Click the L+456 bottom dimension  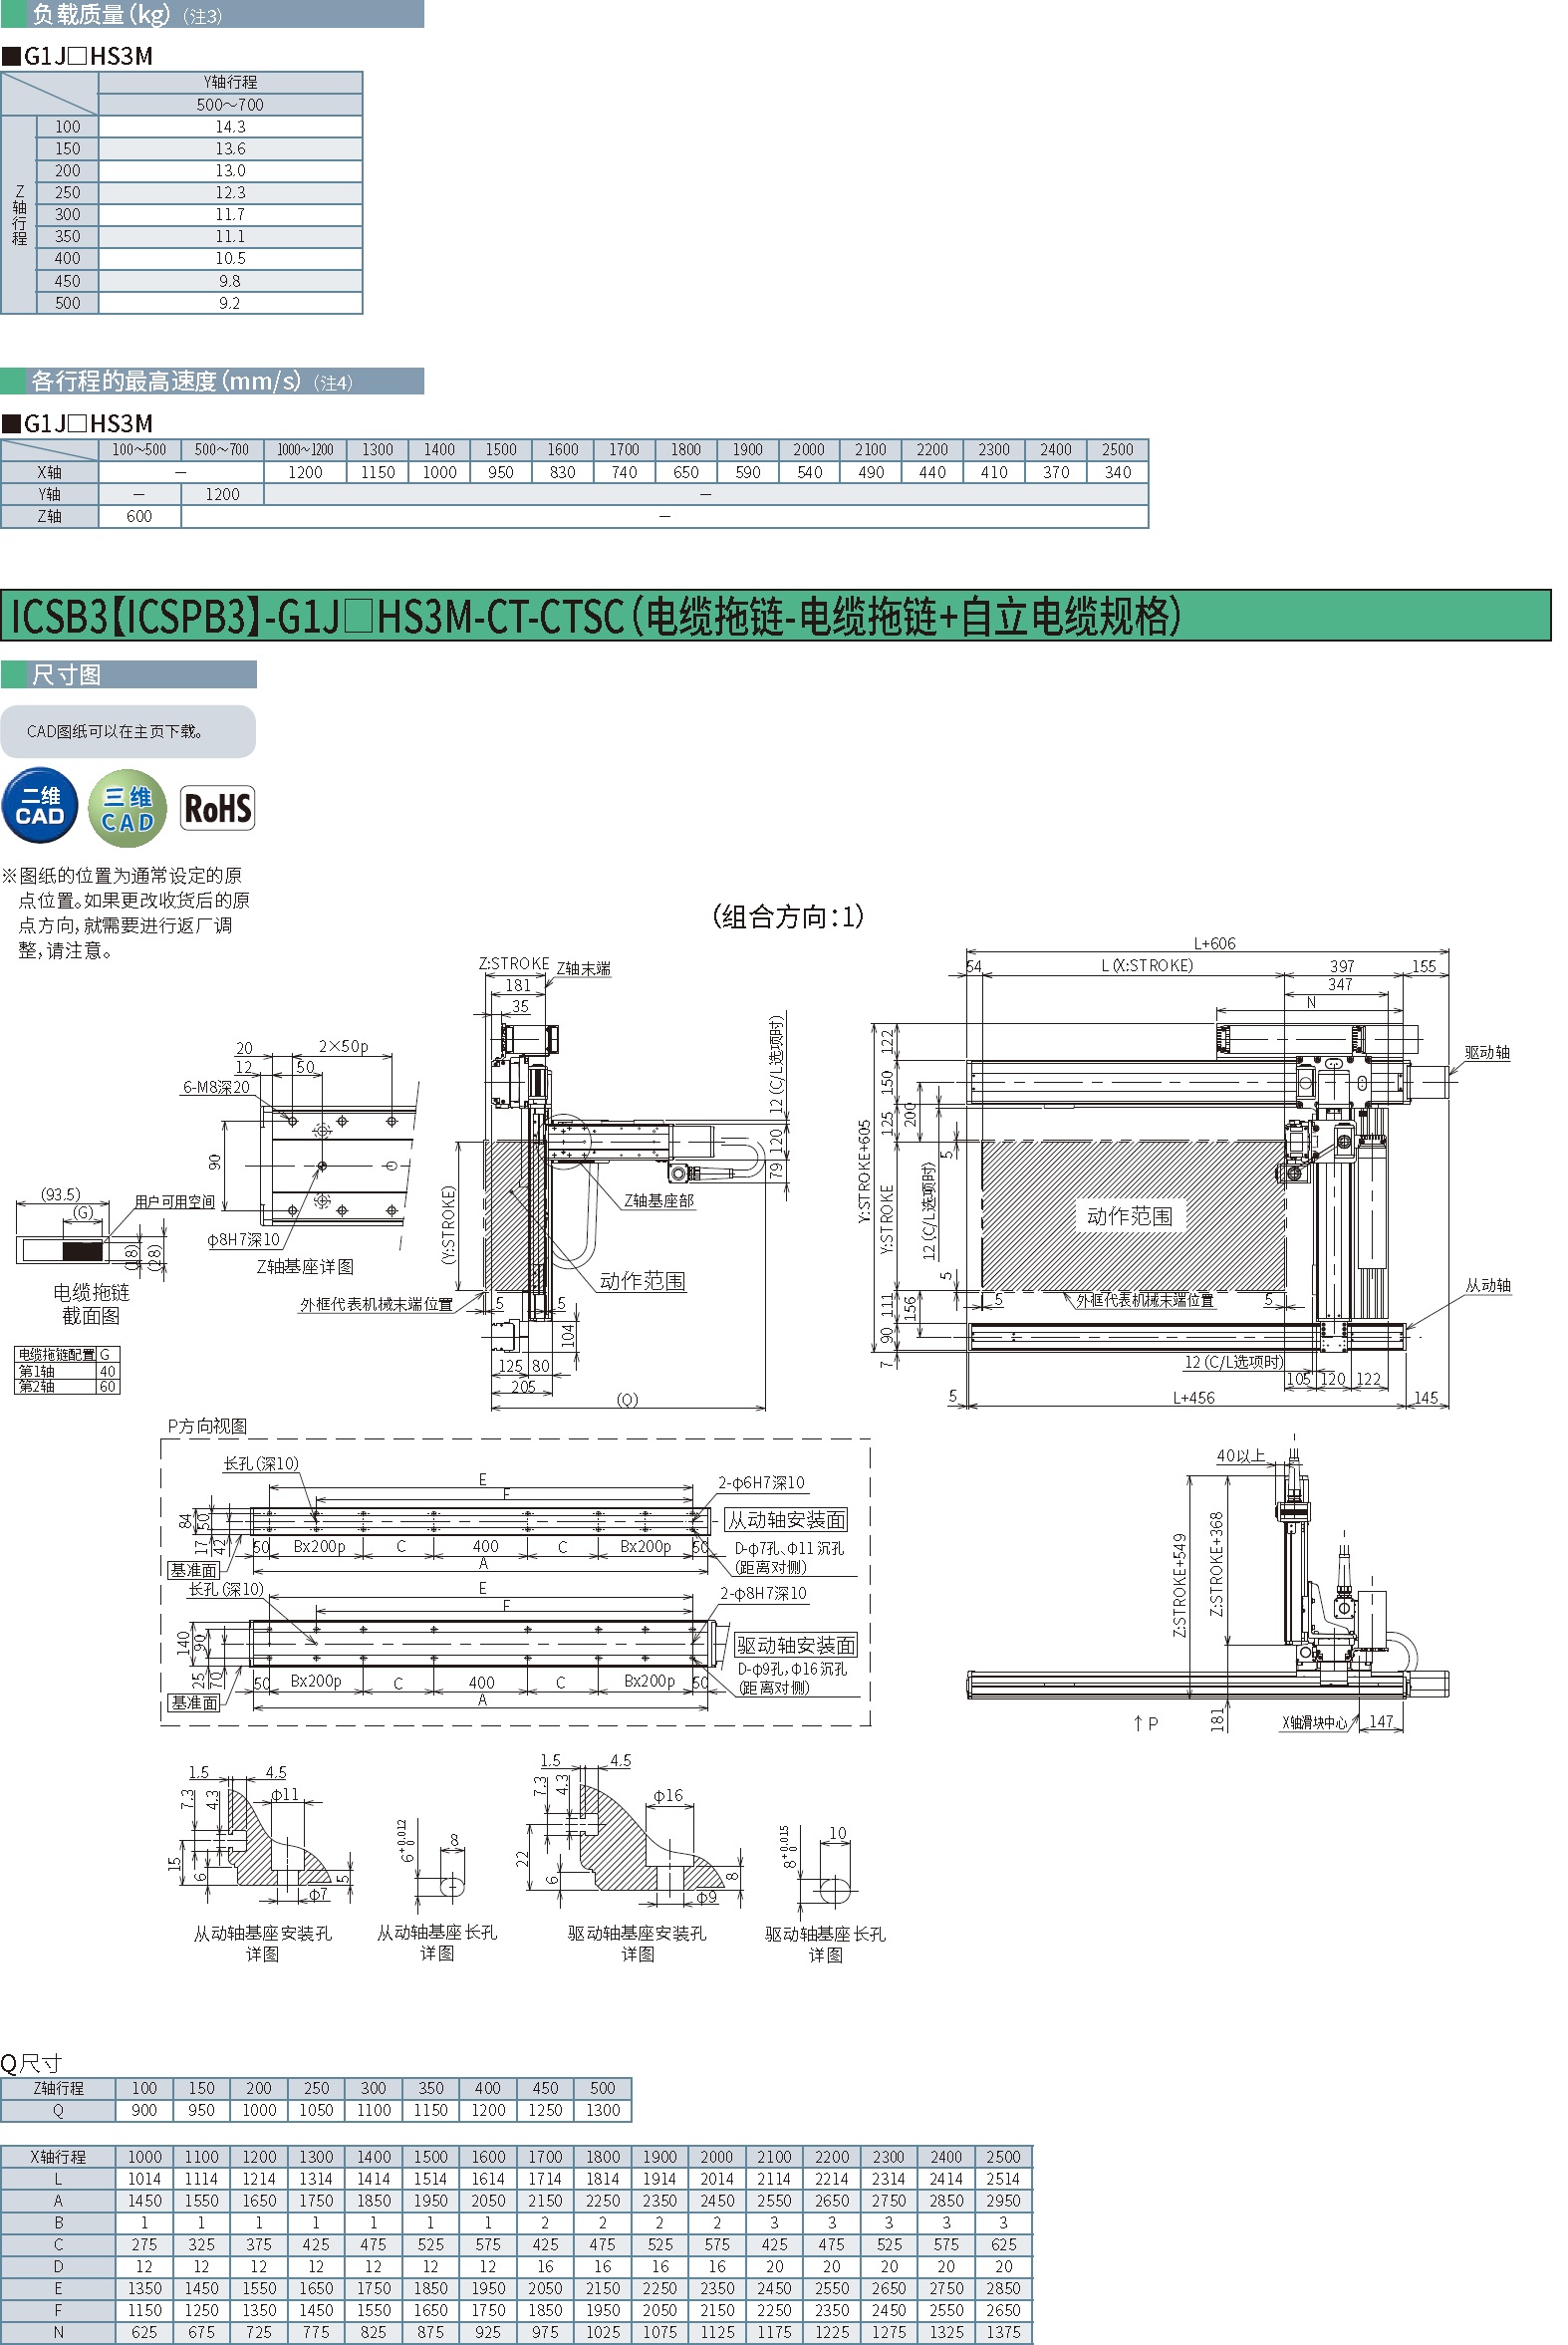(1194, 1397)
